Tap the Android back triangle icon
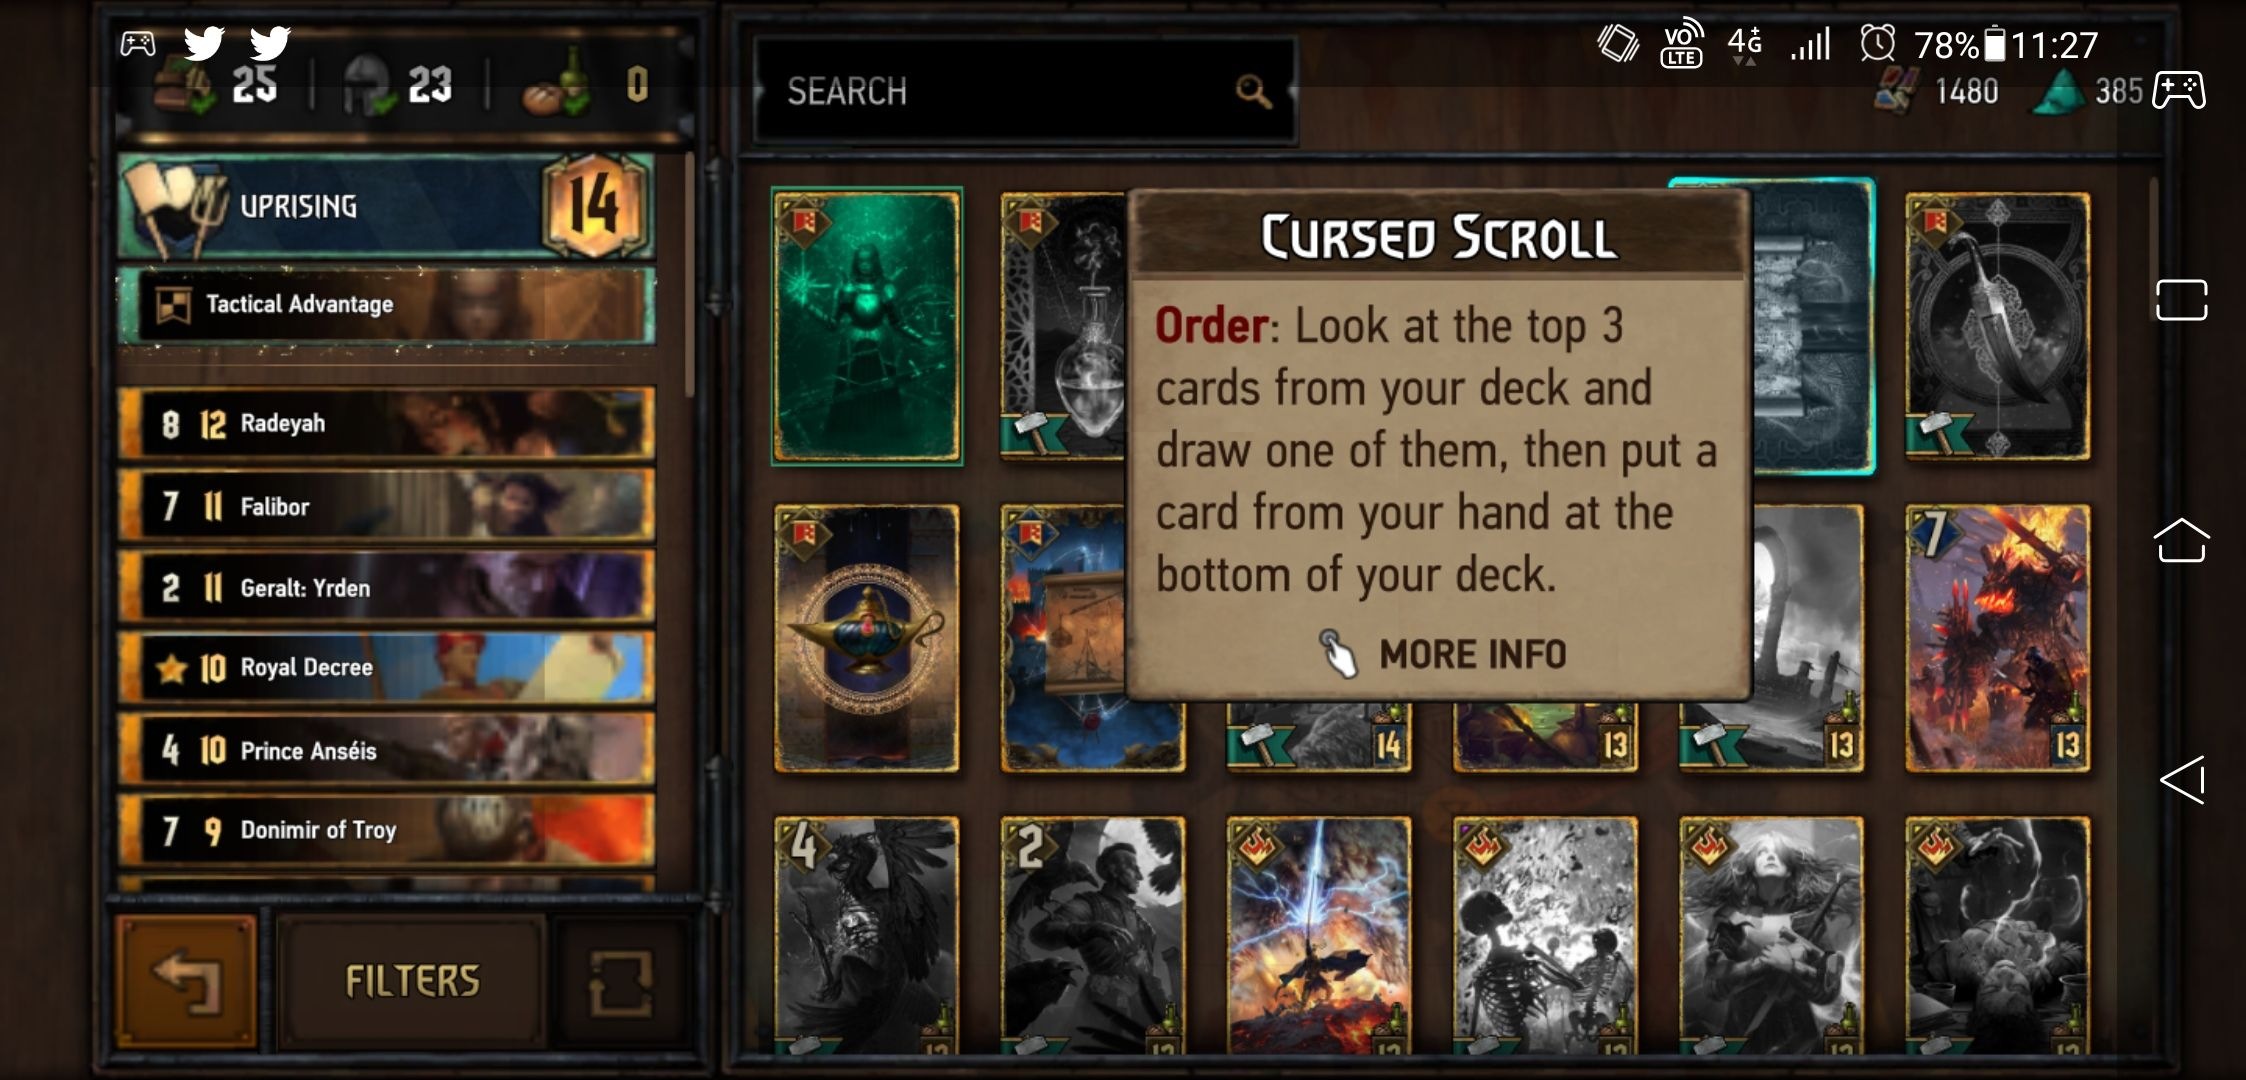 pyautogui.click(x=2183, y=780)
